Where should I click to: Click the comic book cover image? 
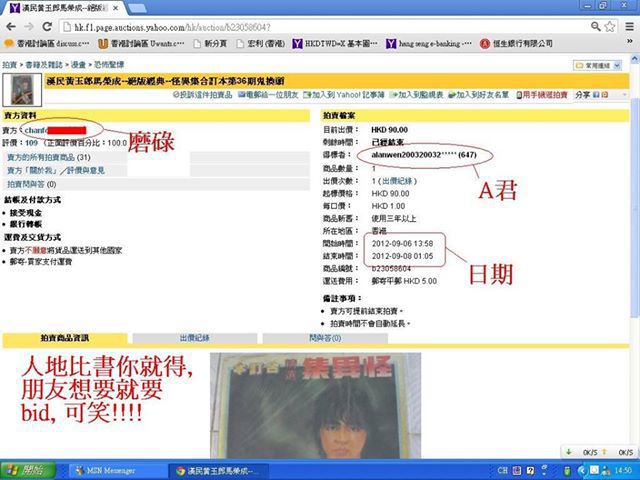[315, 405]
